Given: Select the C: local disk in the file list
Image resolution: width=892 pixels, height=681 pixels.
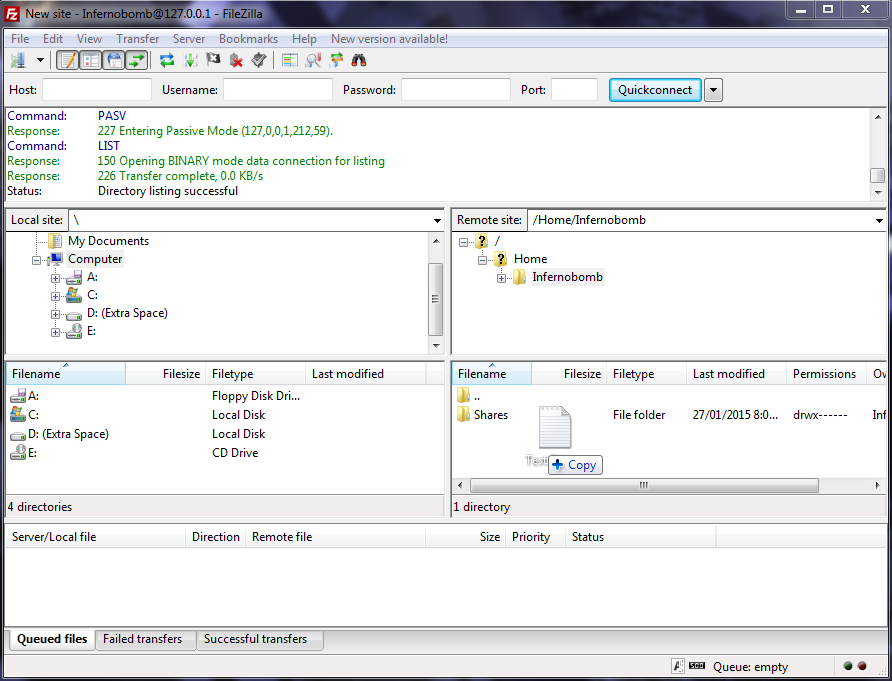Looking at the screenshot, I should pos(225,415).
